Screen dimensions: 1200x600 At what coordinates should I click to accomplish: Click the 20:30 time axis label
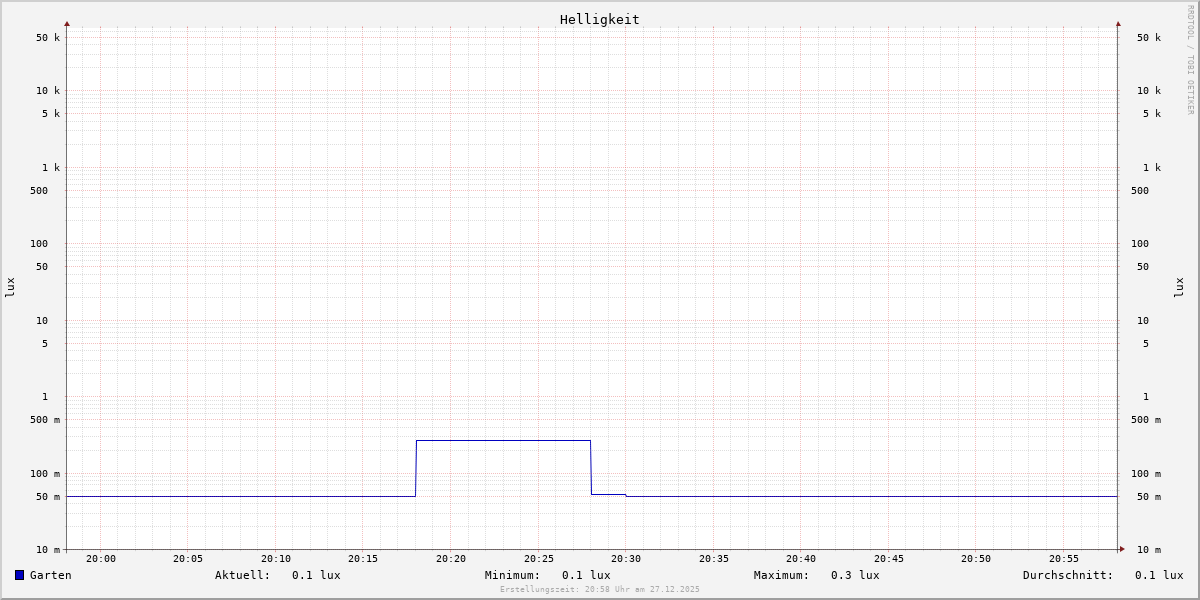[x=626, y=559]
